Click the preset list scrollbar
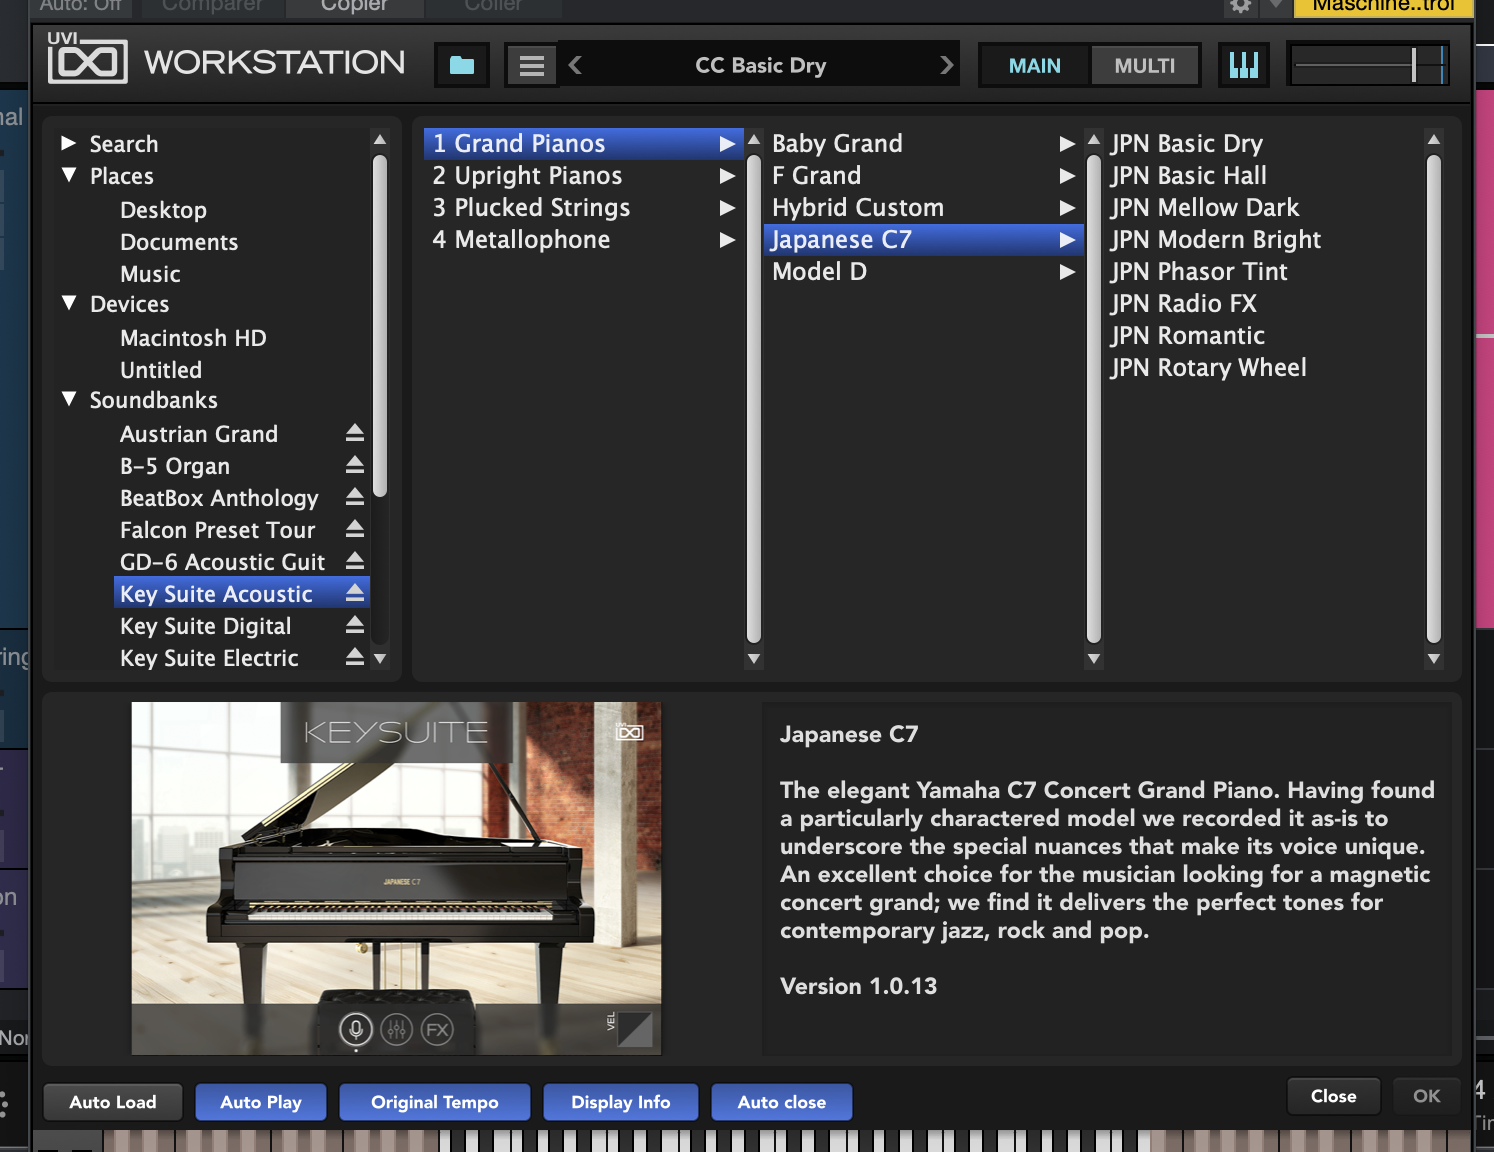This screenshot has width=1494, height=1152. point(1434,398)
